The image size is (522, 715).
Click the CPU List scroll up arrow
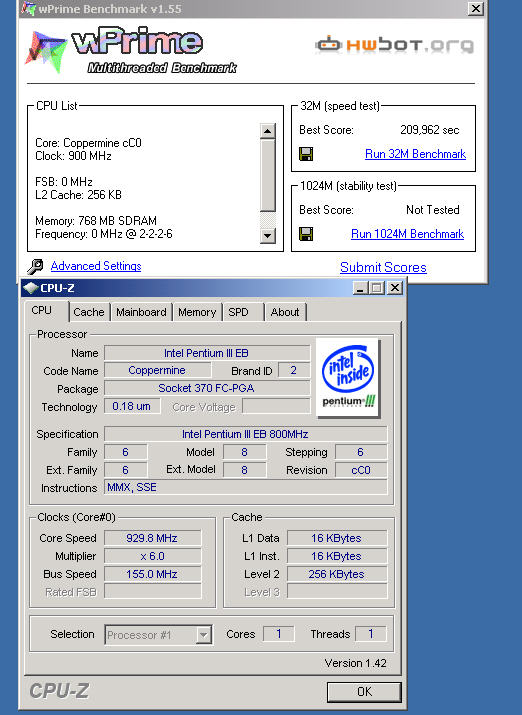pyautogui.click(x=268, y=131)
